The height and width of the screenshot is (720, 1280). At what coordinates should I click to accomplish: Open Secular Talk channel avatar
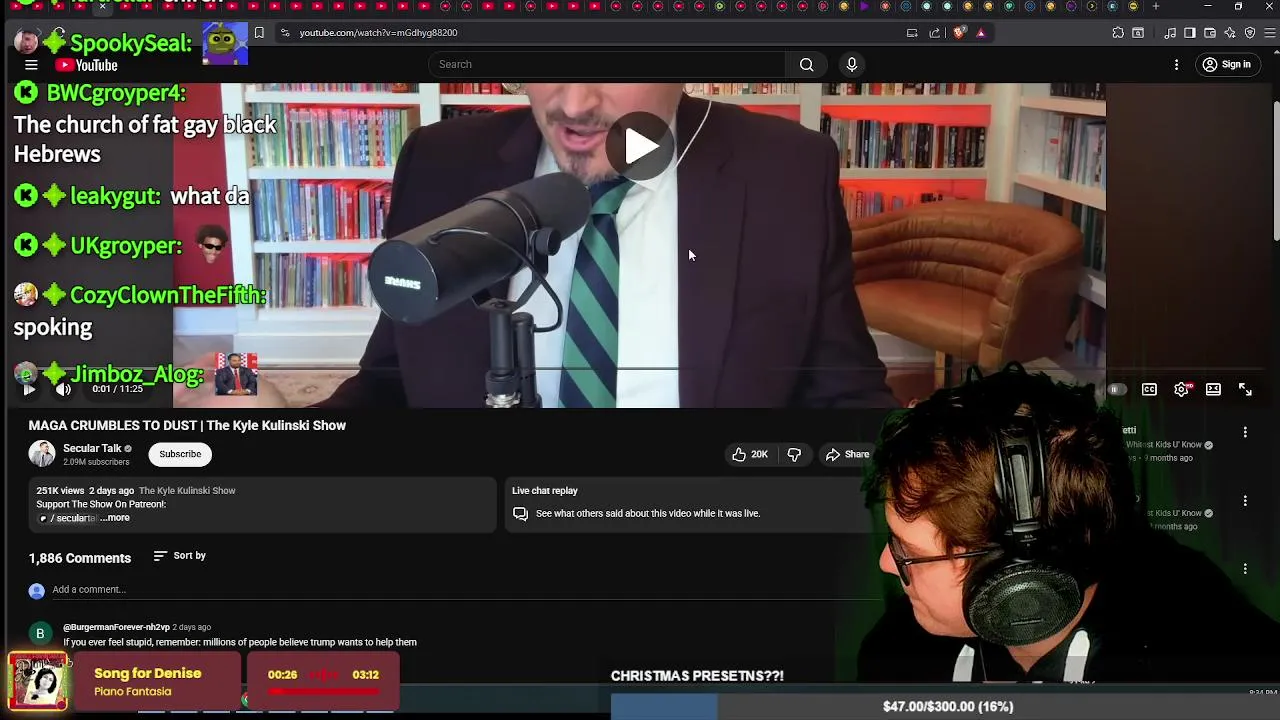(x=42, y=454)
